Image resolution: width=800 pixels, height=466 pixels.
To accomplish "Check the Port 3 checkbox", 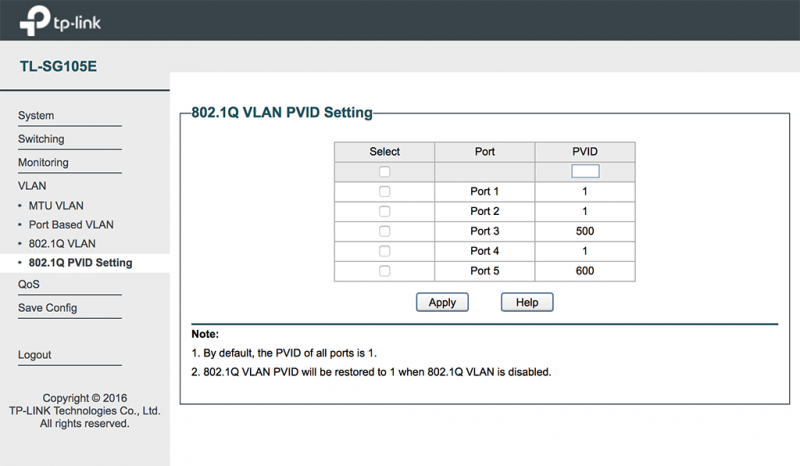I will [385, 231].
